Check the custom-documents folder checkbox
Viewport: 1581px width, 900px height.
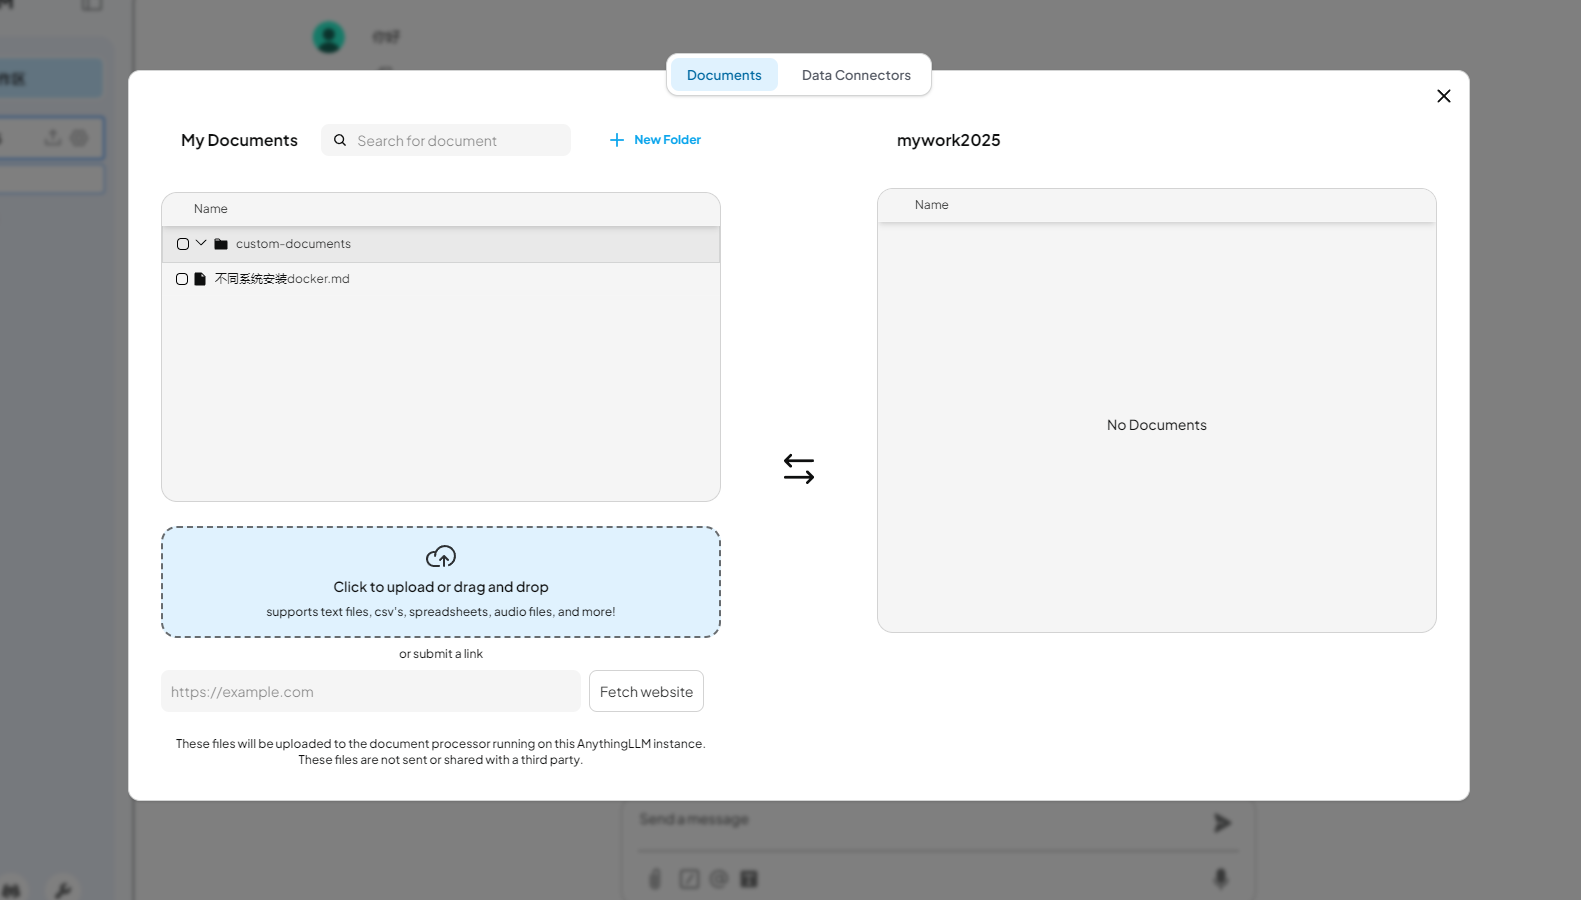[183, 244]
